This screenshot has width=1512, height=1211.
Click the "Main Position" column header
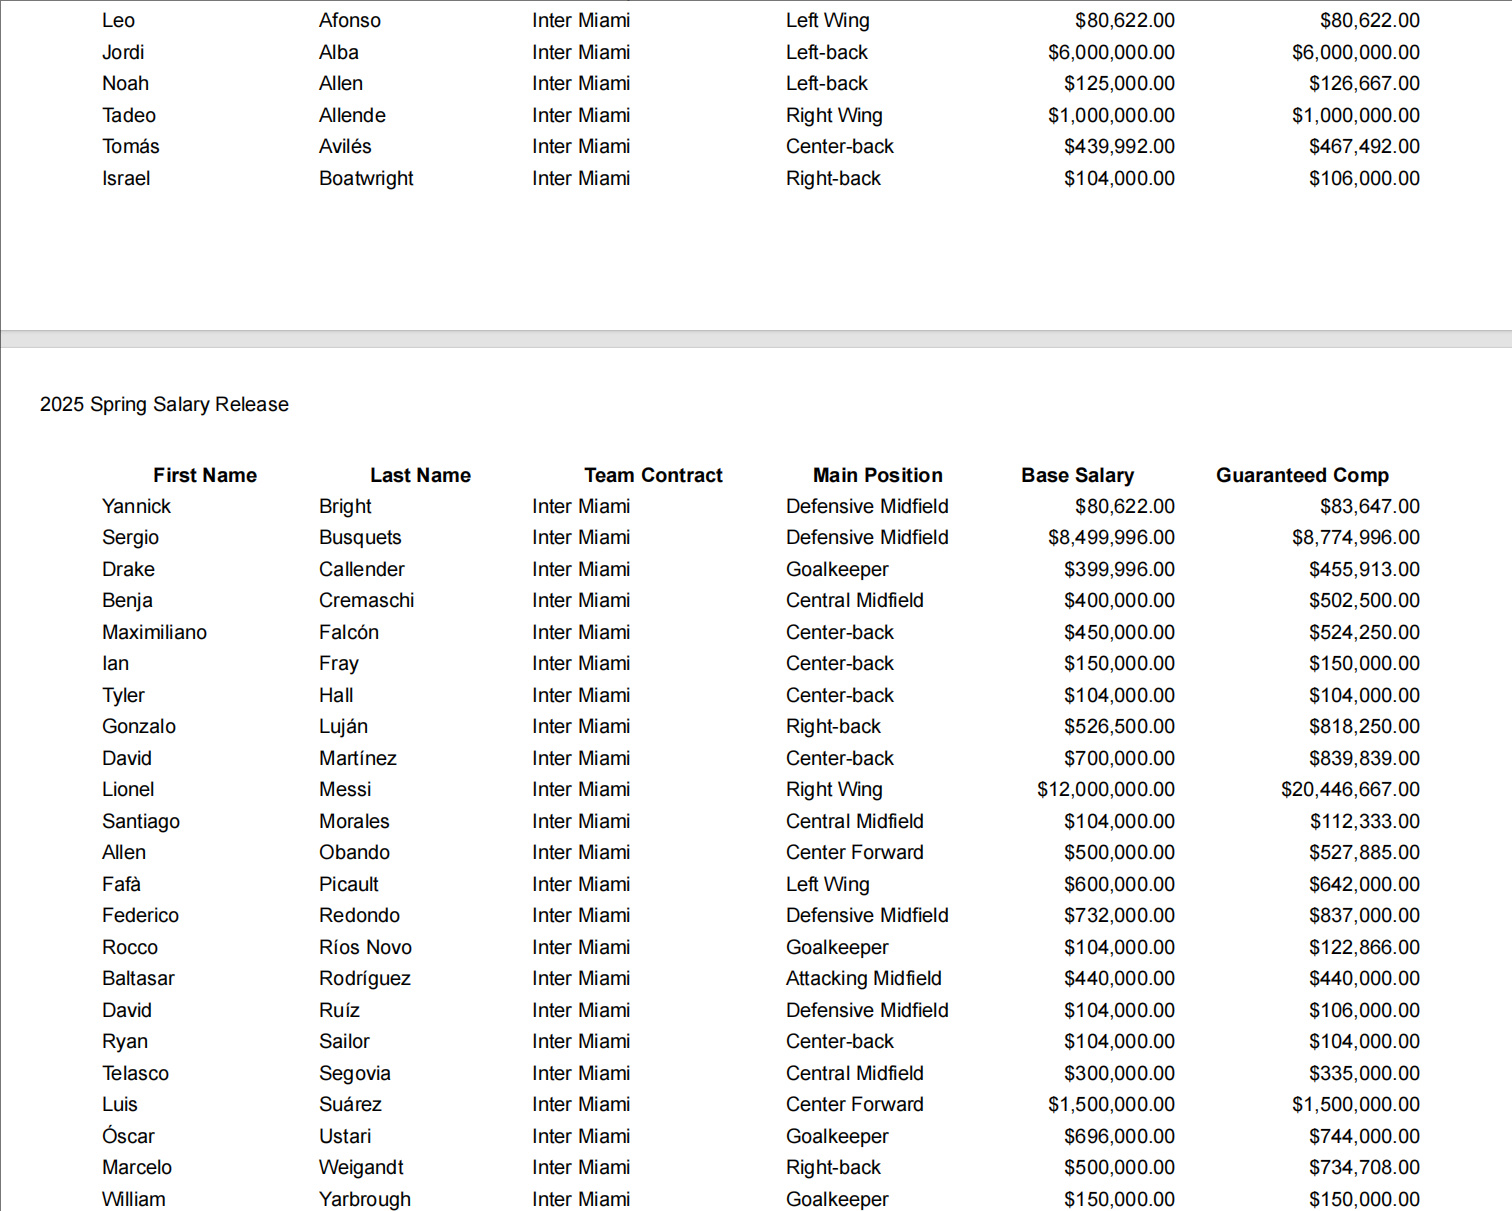(x=877, y=475)
